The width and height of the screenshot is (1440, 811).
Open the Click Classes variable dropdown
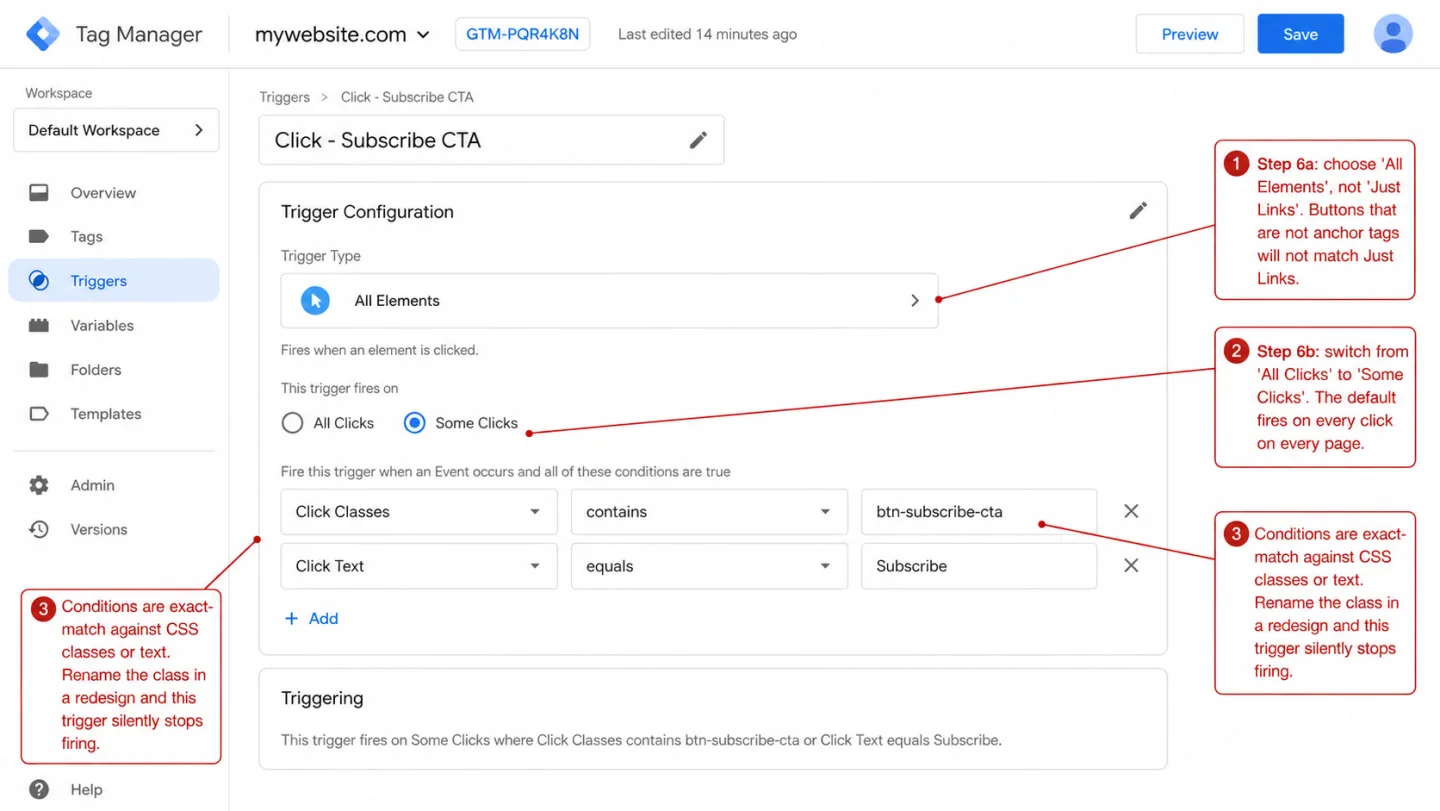coord(419,512)
